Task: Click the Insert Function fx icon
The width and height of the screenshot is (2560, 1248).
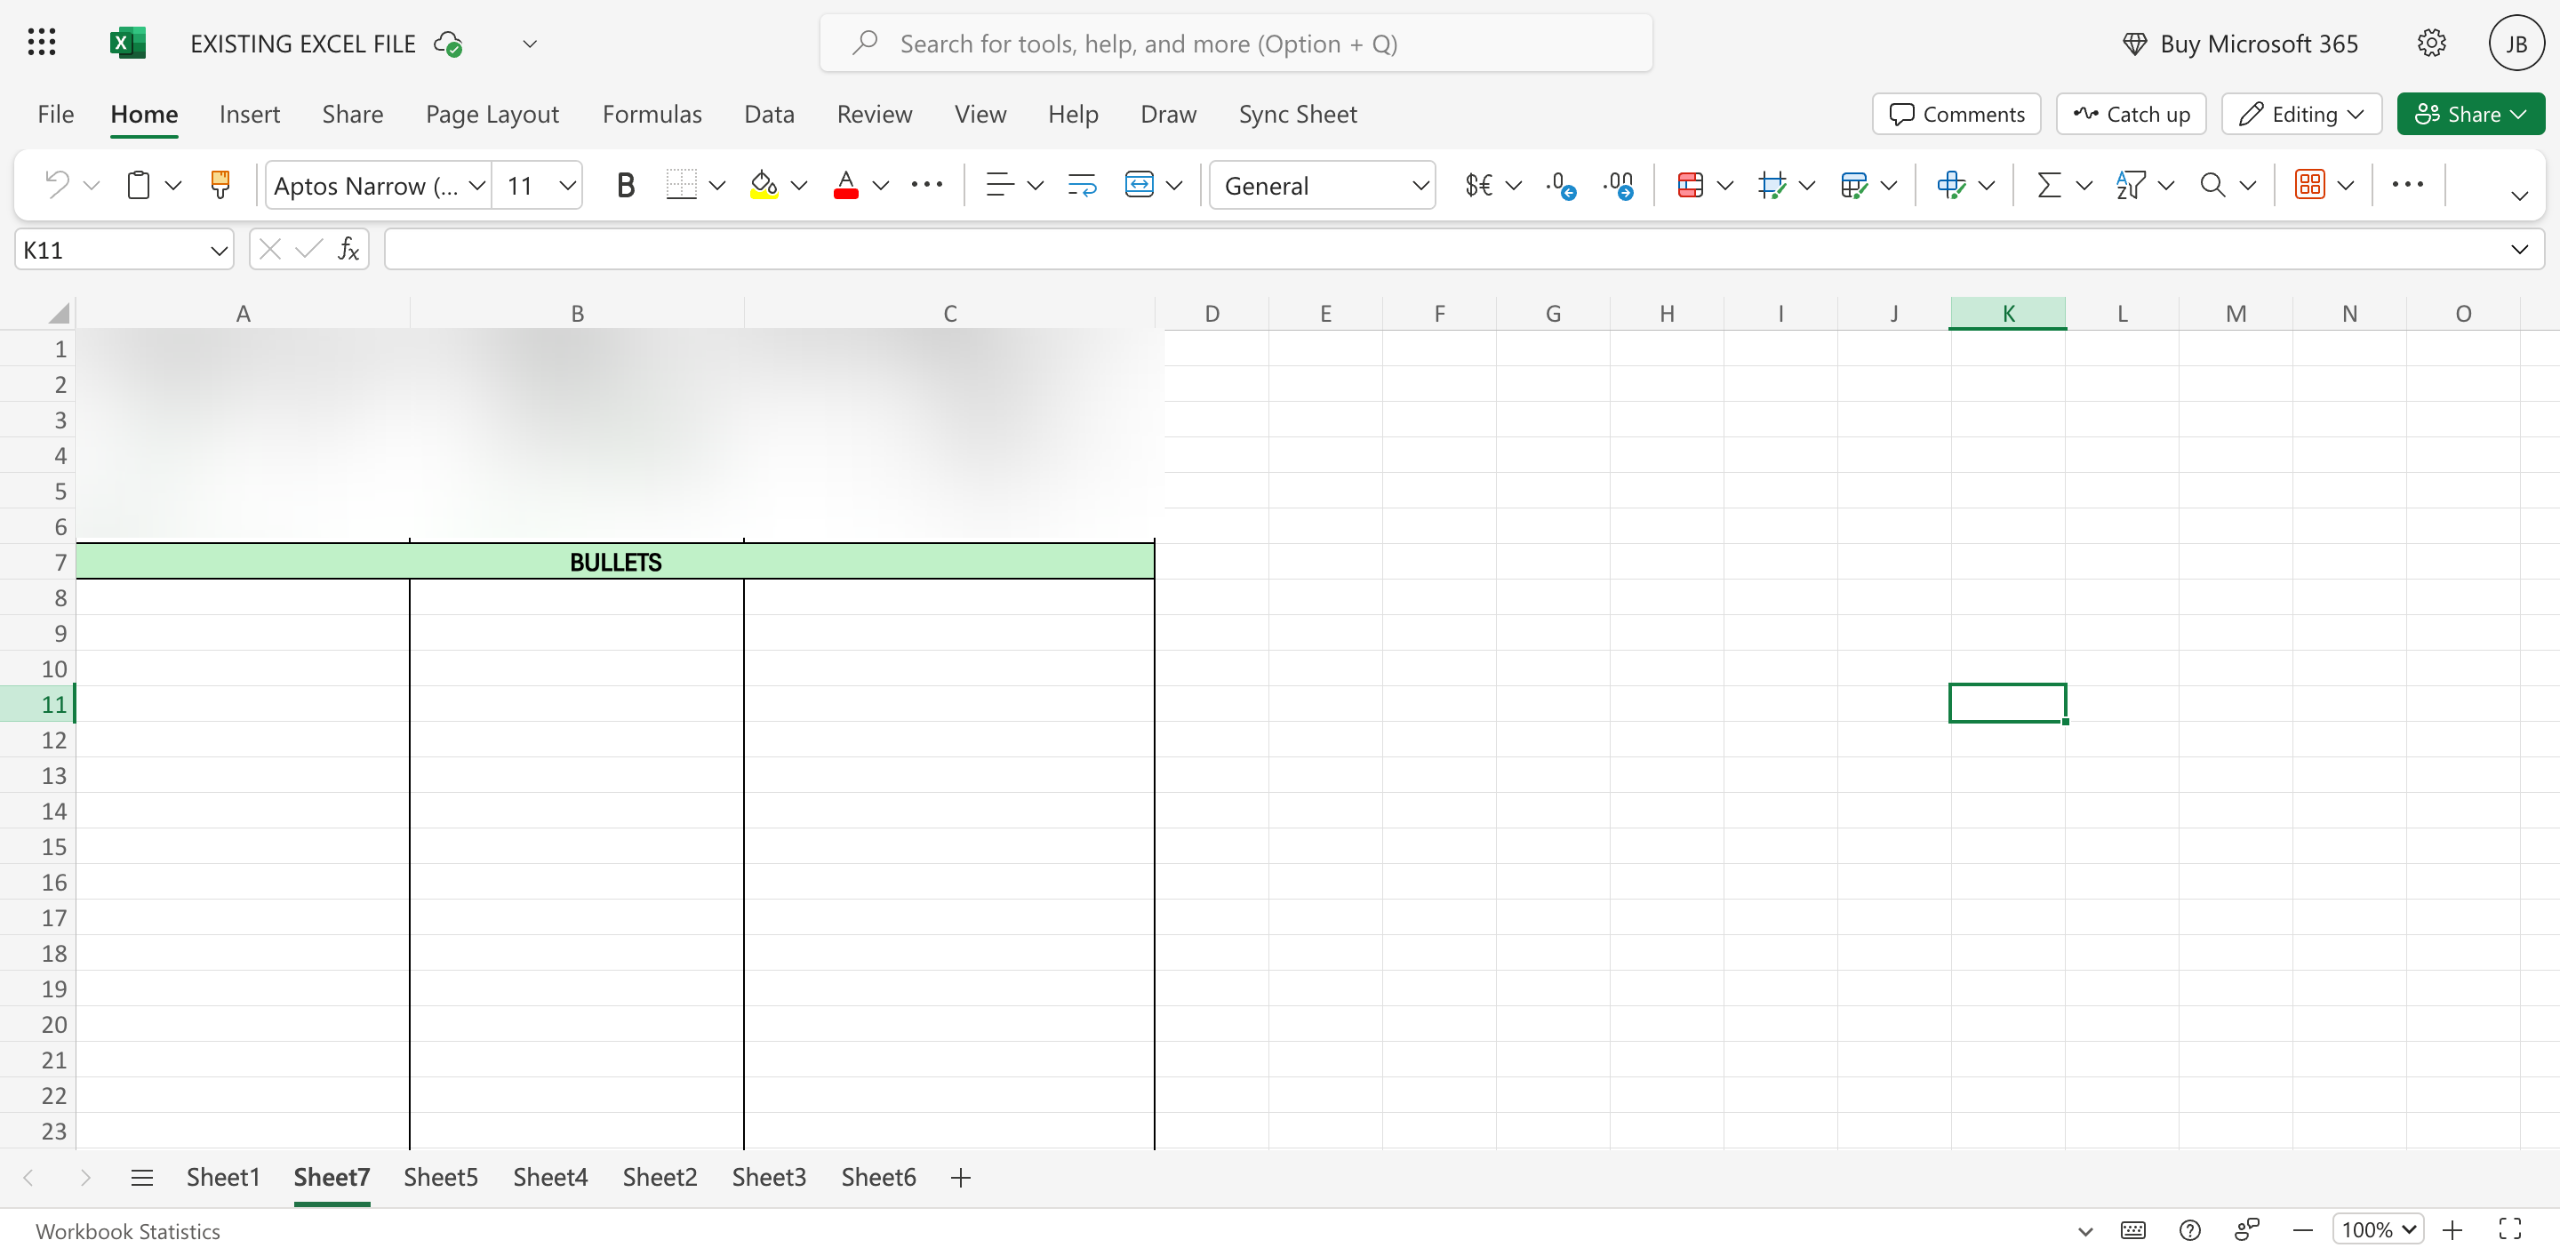Action: [348, 249]
